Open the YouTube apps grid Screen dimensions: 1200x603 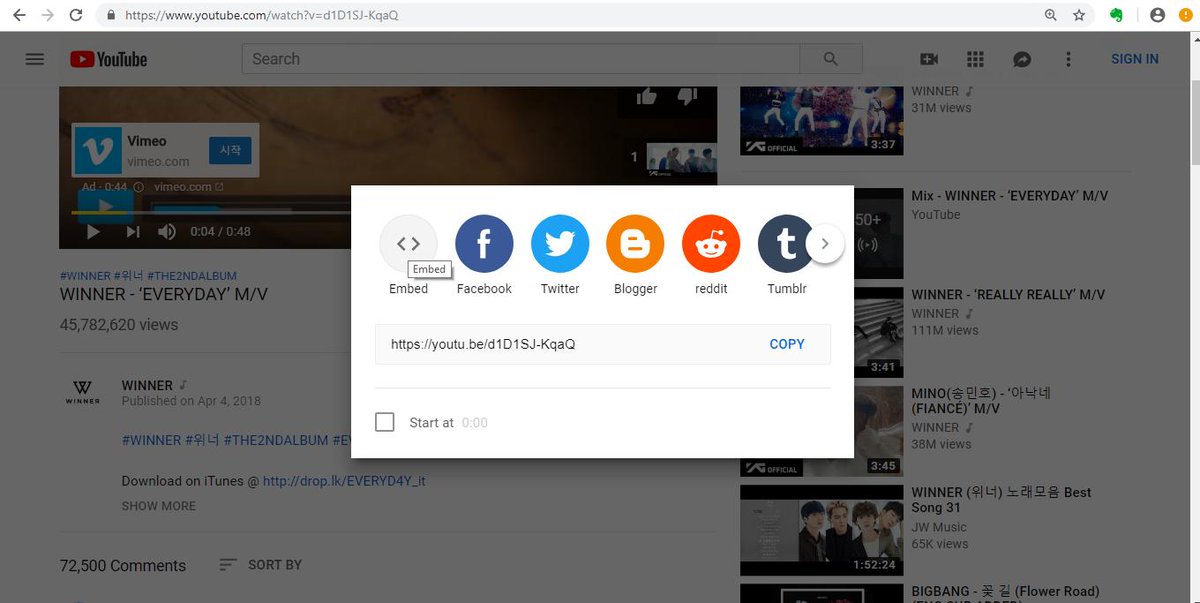pyautogui.click(x=975, y=59)
